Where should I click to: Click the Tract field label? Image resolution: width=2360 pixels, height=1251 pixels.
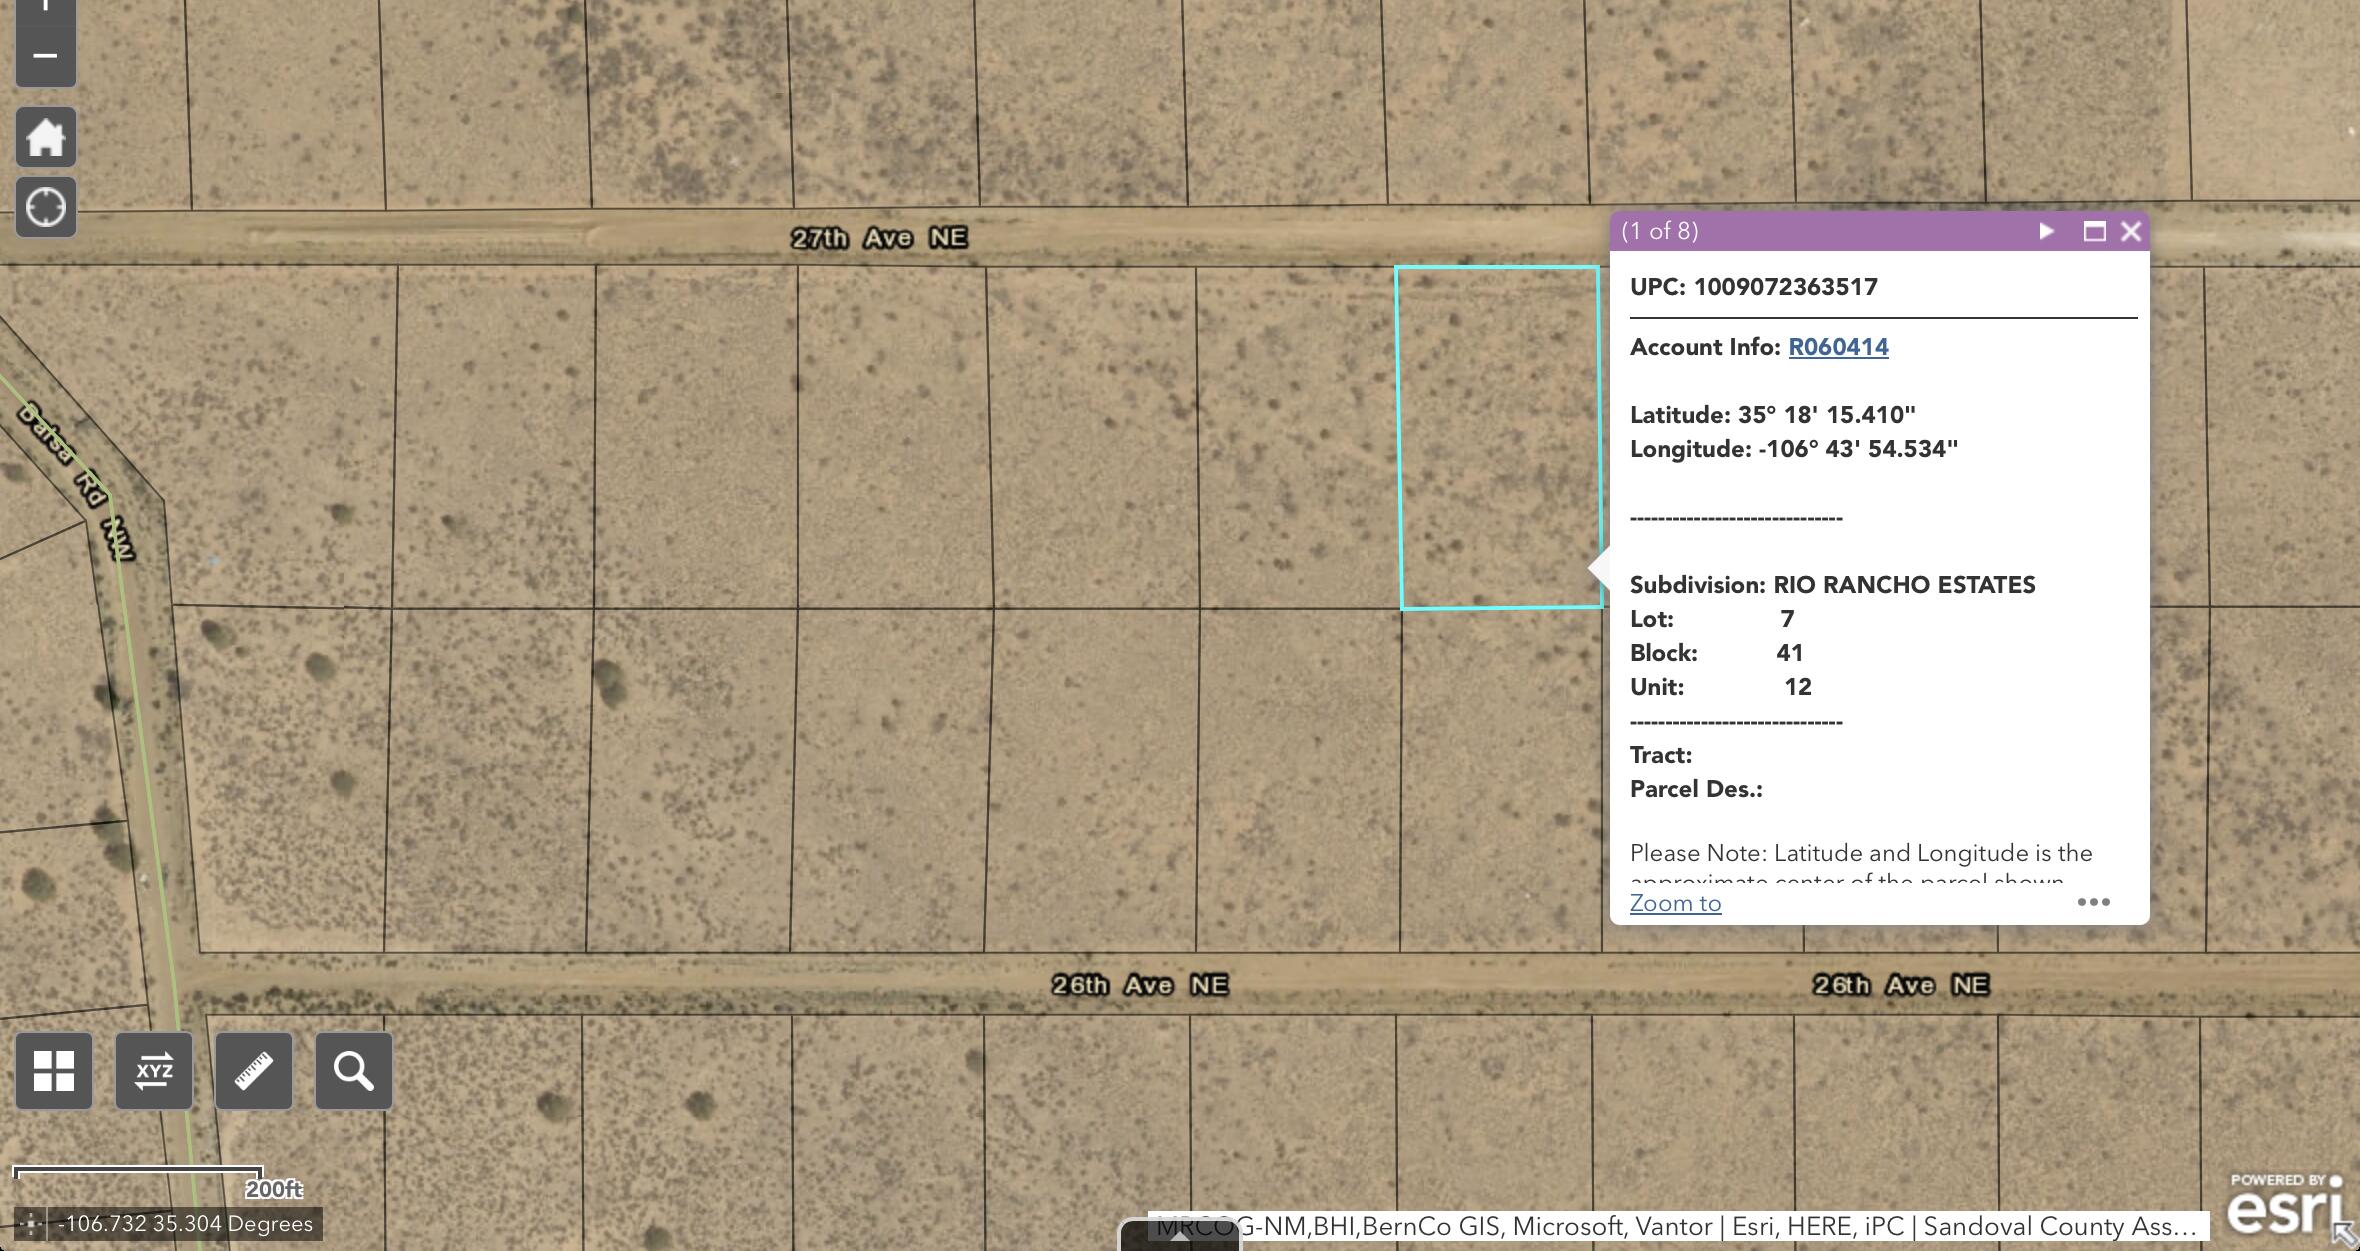click(x=1661, y=755)
